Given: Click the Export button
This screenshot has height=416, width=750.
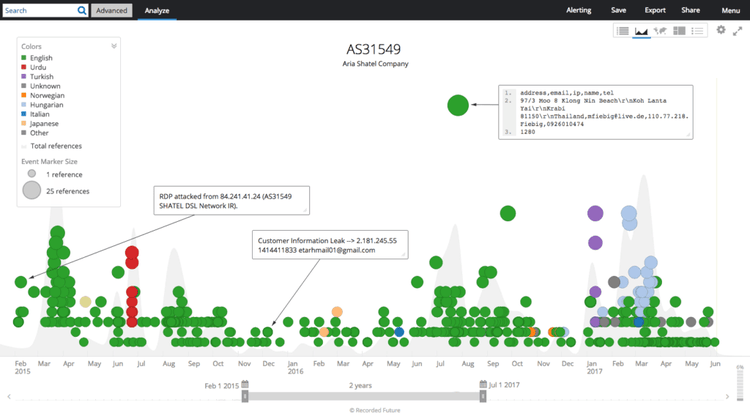Looking at the screenshot, I should (655, 10).
